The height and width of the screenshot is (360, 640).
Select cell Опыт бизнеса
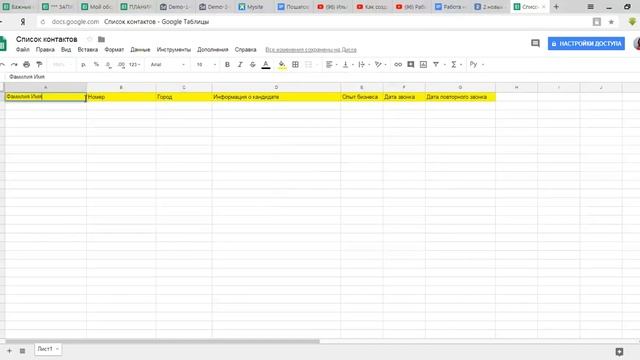(362, 97)
